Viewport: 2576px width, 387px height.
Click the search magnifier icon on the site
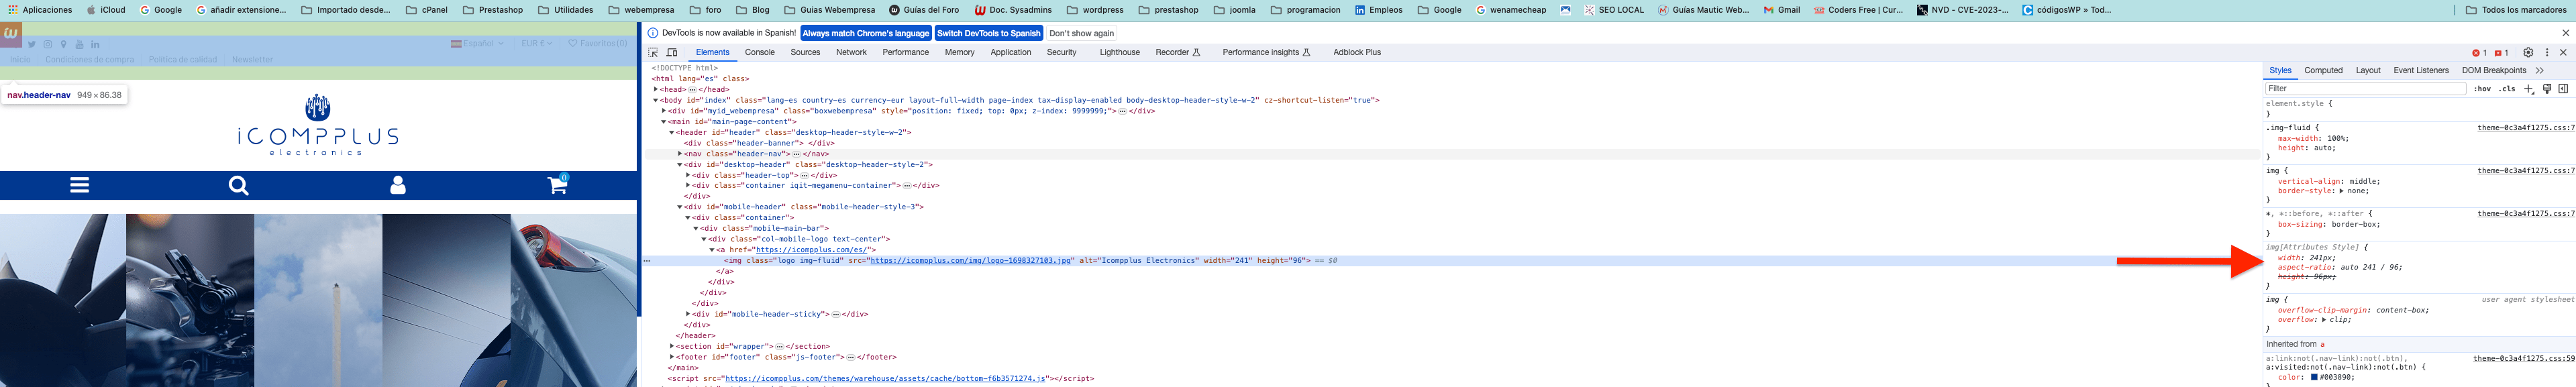pos(238,185)
